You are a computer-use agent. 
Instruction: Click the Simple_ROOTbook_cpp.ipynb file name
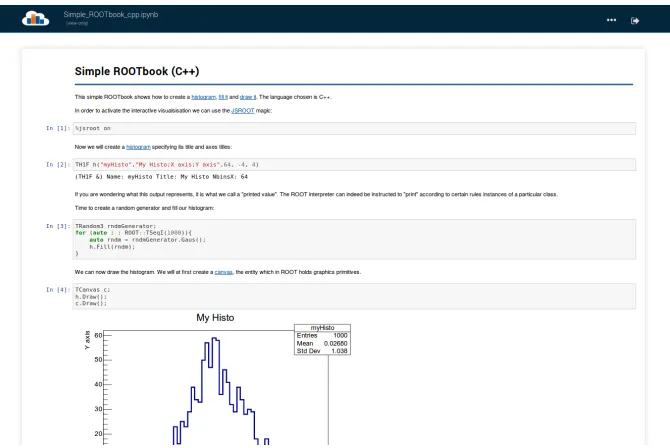click(x=111, y=15)
